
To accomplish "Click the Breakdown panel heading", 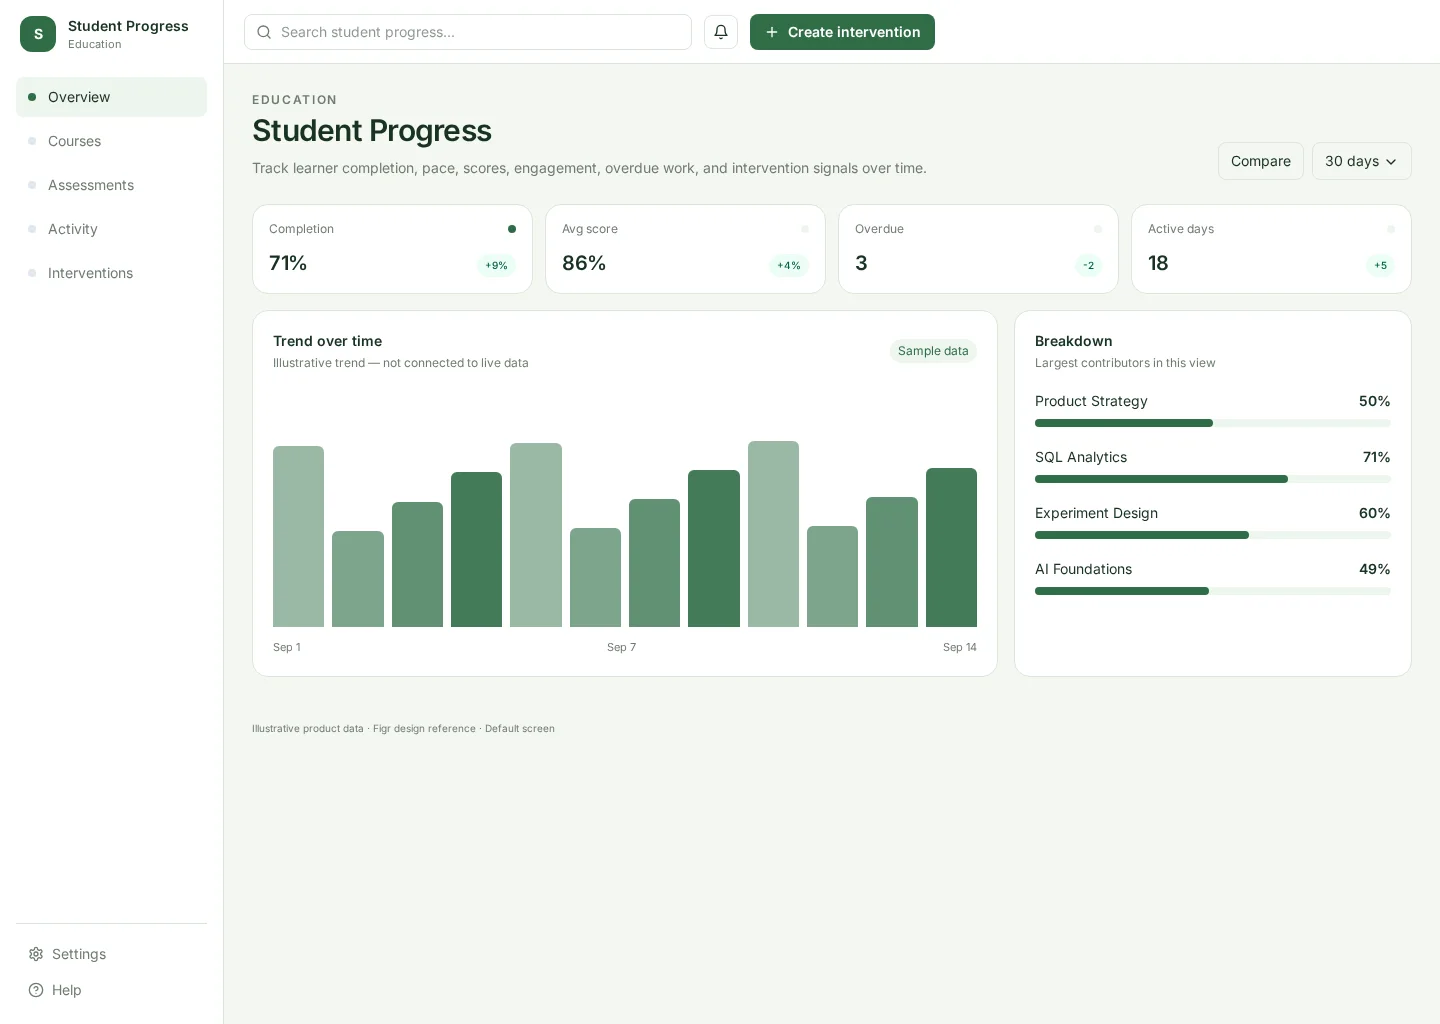I will coord(1074,341).
